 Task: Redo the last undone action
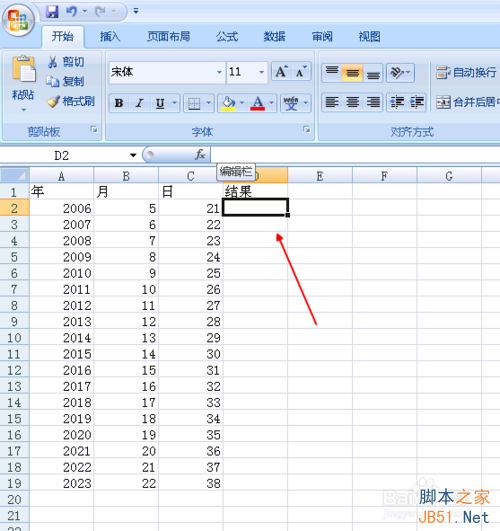[x=100, y=12]
